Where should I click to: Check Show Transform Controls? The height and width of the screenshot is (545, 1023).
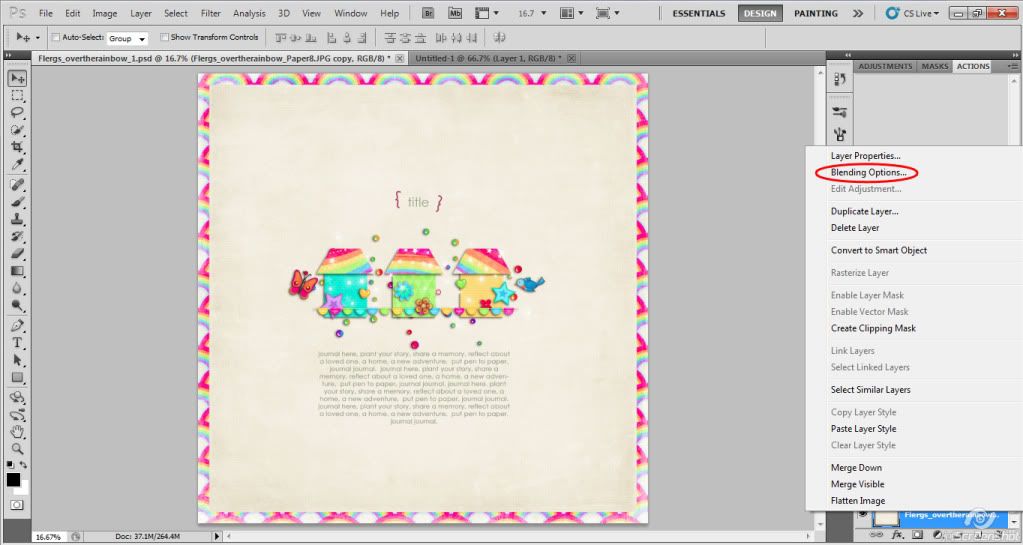point(164,37)
